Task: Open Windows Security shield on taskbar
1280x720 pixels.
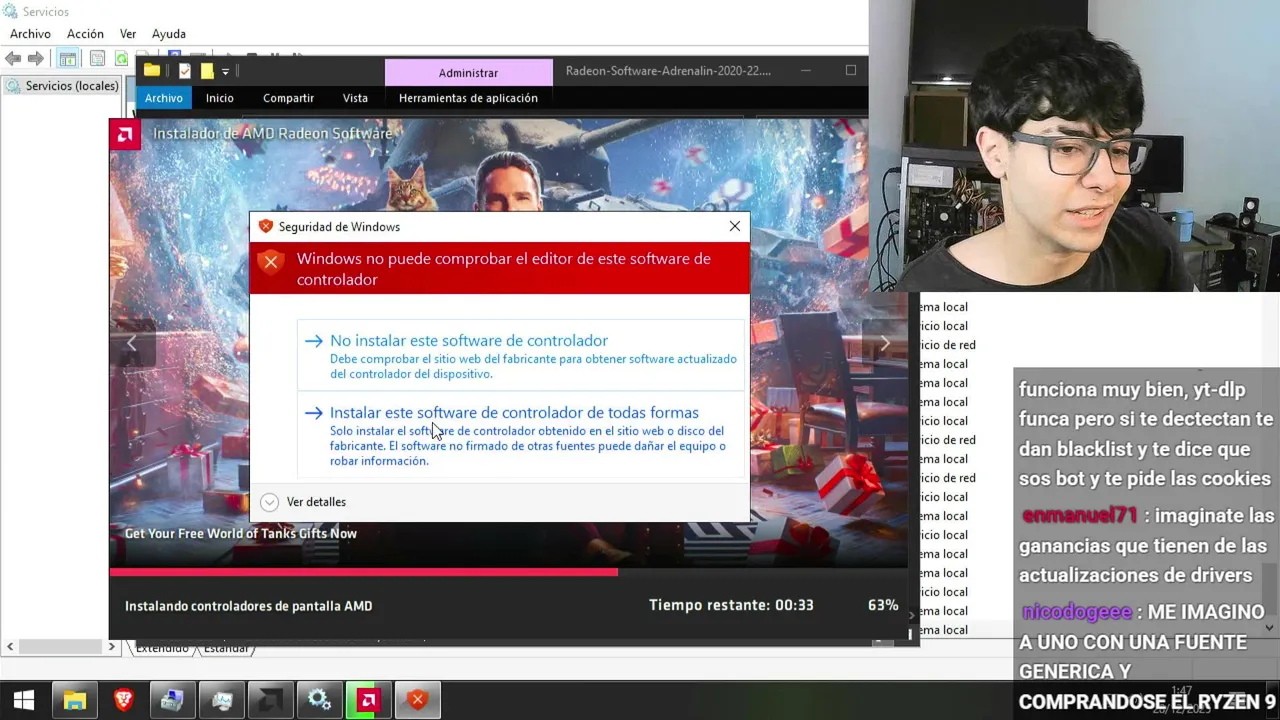Action: pos(418,700)
